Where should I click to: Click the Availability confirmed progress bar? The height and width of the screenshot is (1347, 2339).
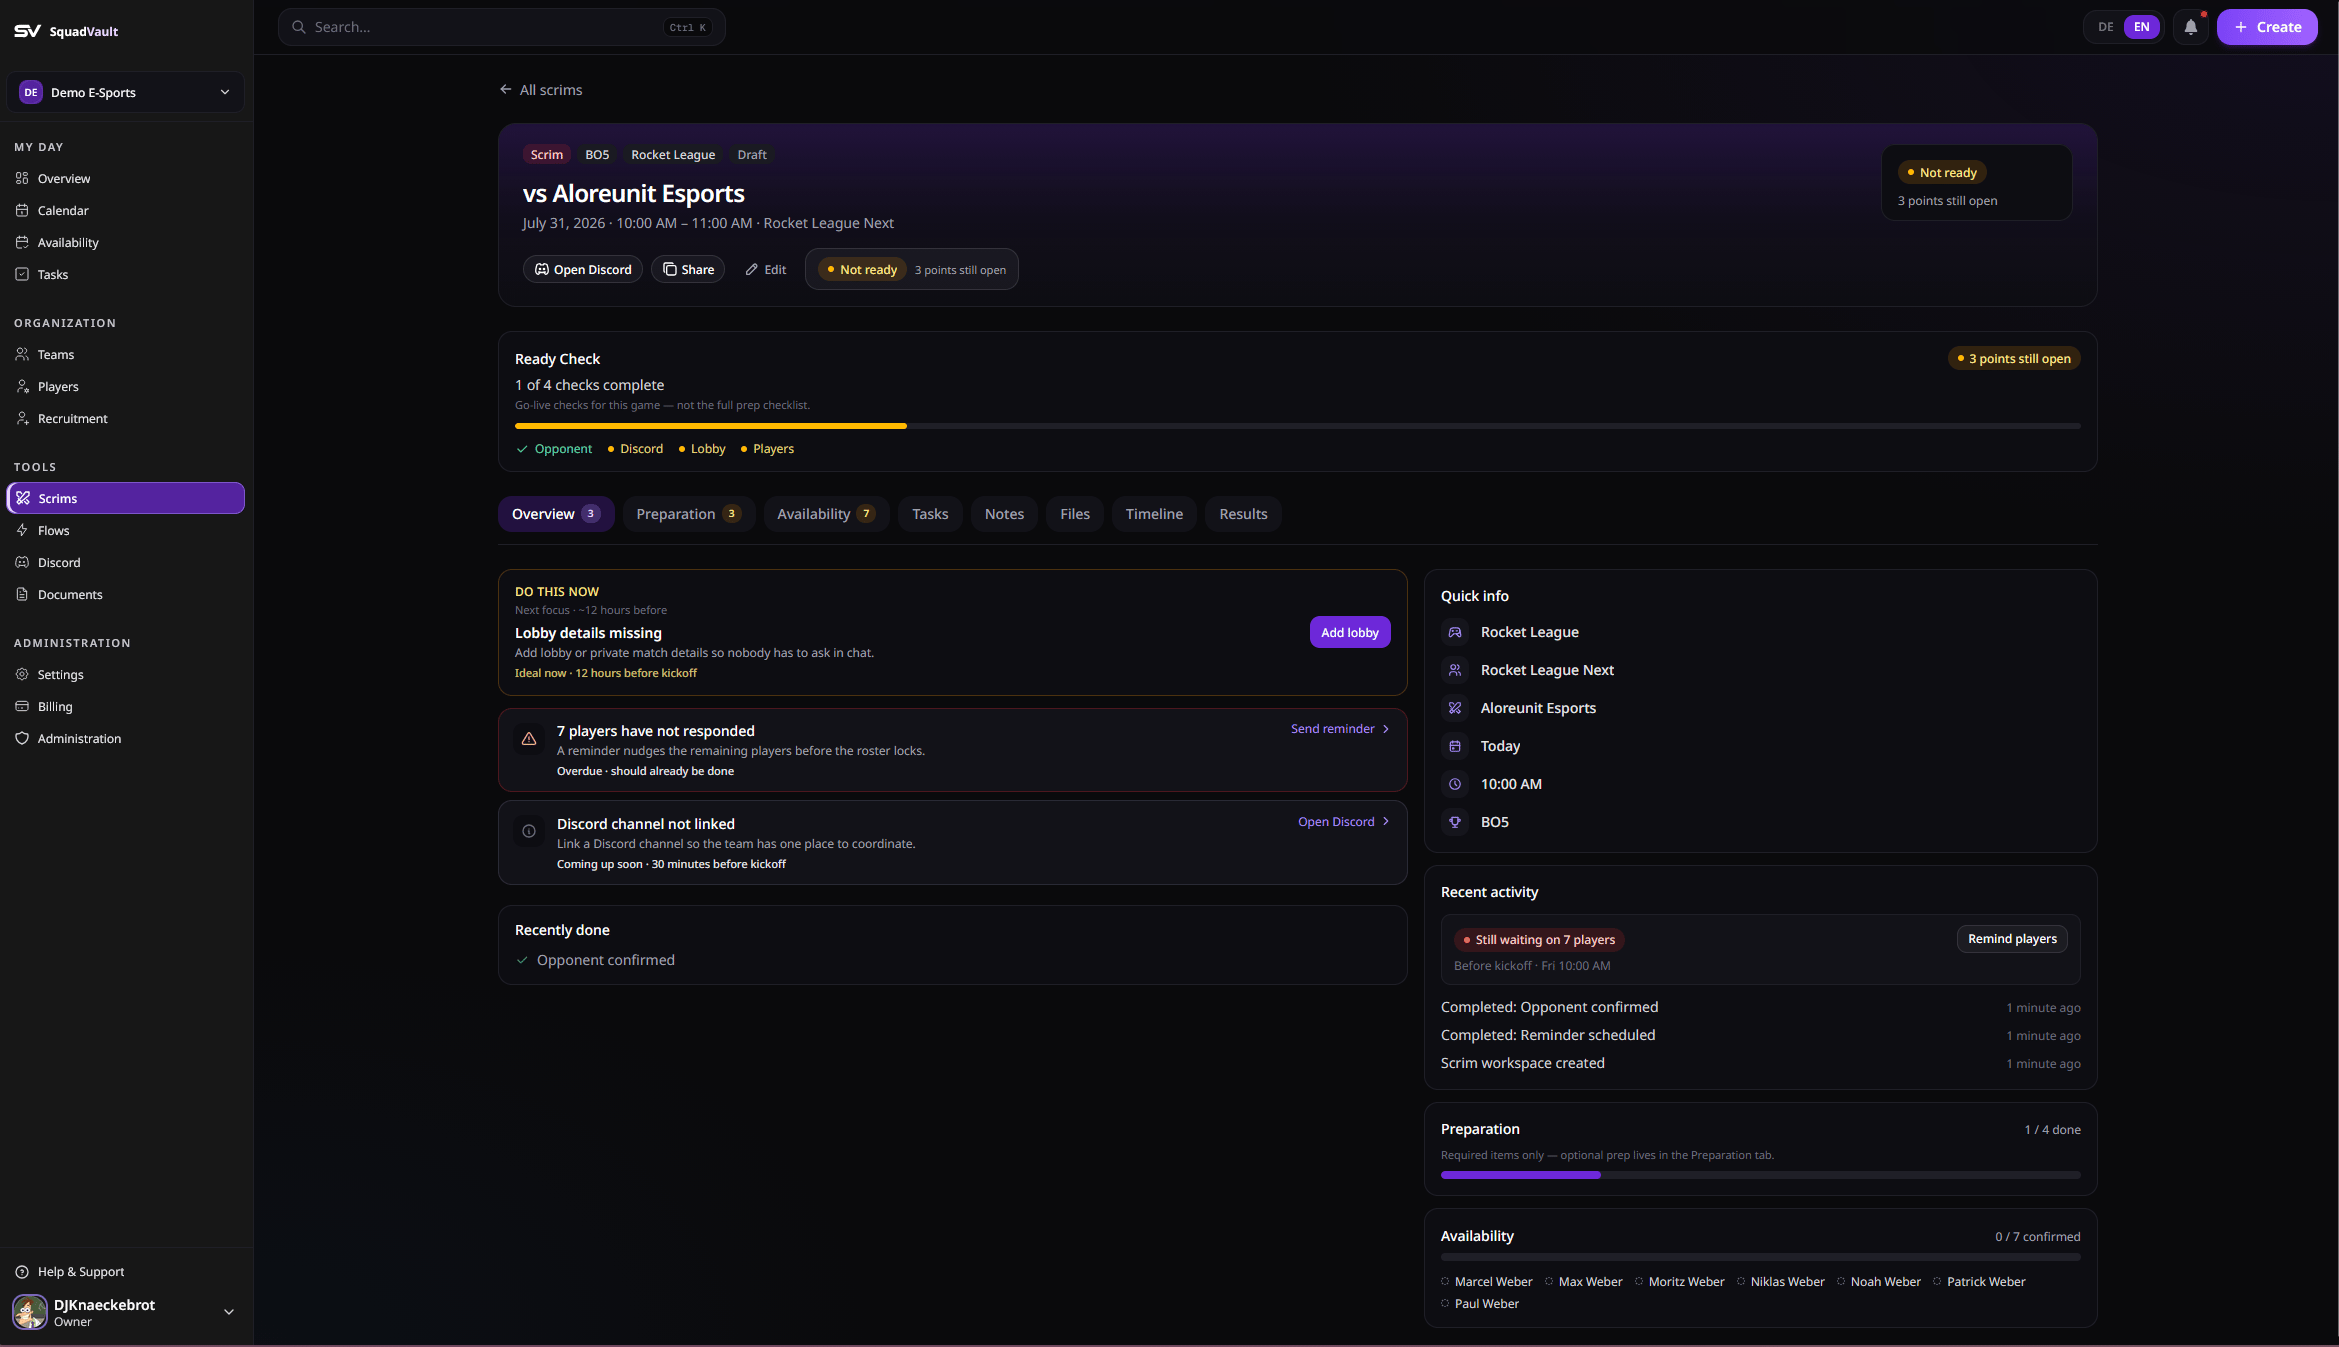[1760, 1257]
